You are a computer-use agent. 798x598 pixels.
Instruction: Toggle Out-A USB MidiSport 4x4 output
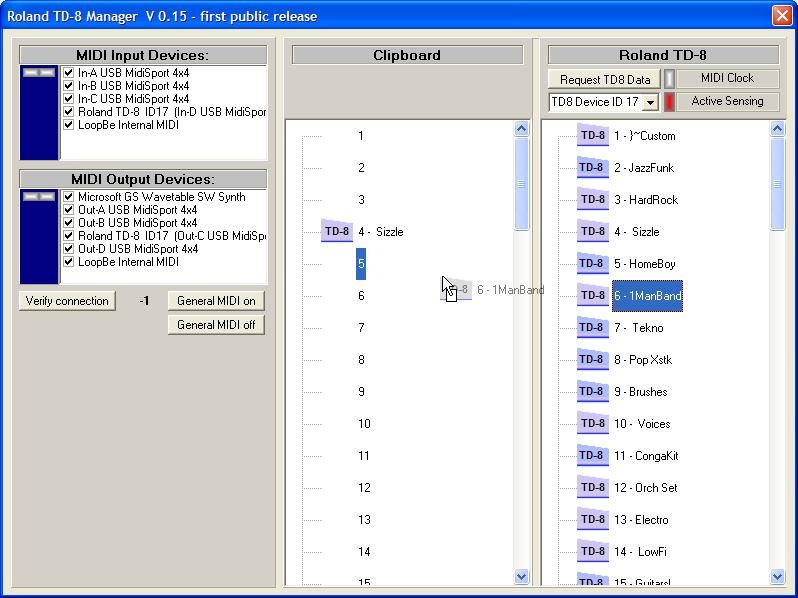coord(69,210)
